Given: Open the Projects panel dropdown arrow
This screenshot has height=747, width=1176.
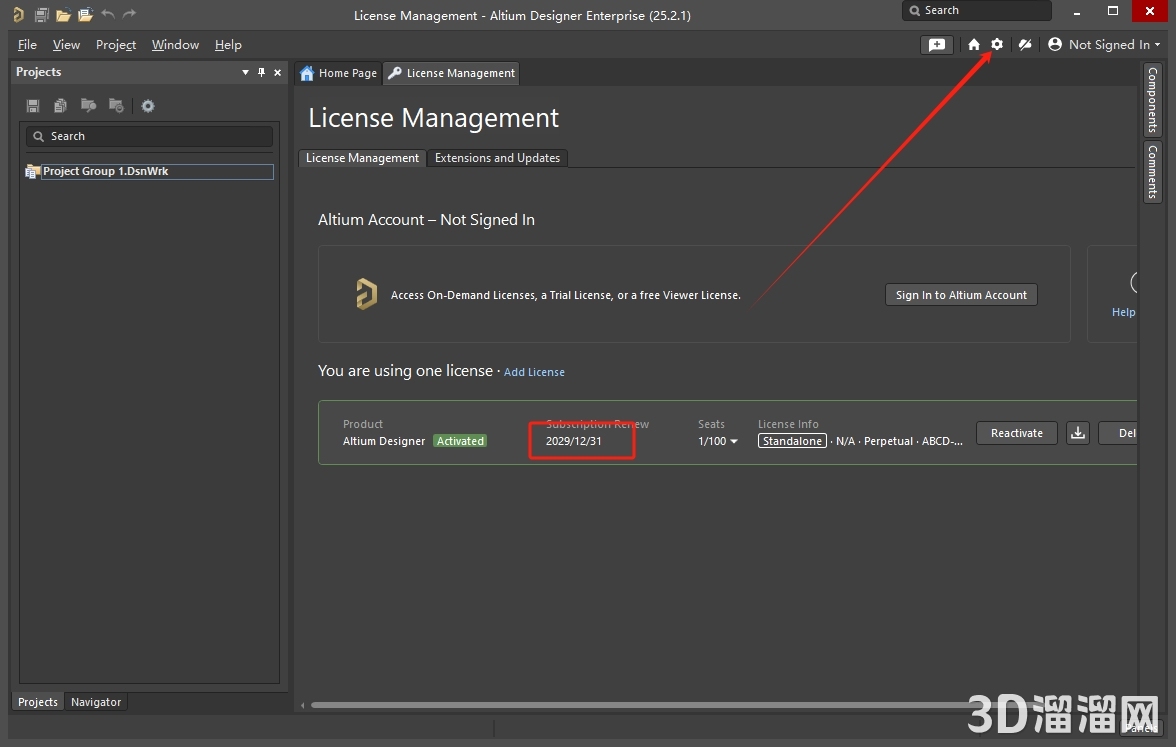Looking at the screenshot, I should [245, 73].
